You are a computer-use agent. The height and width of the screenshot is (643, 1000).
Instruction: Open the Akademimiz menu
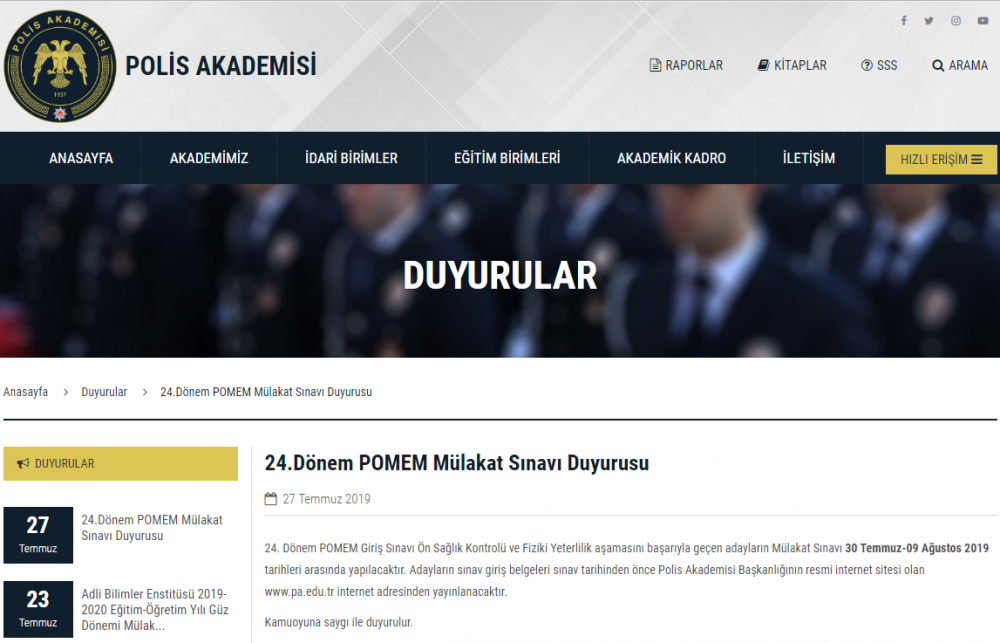point(209,158)
